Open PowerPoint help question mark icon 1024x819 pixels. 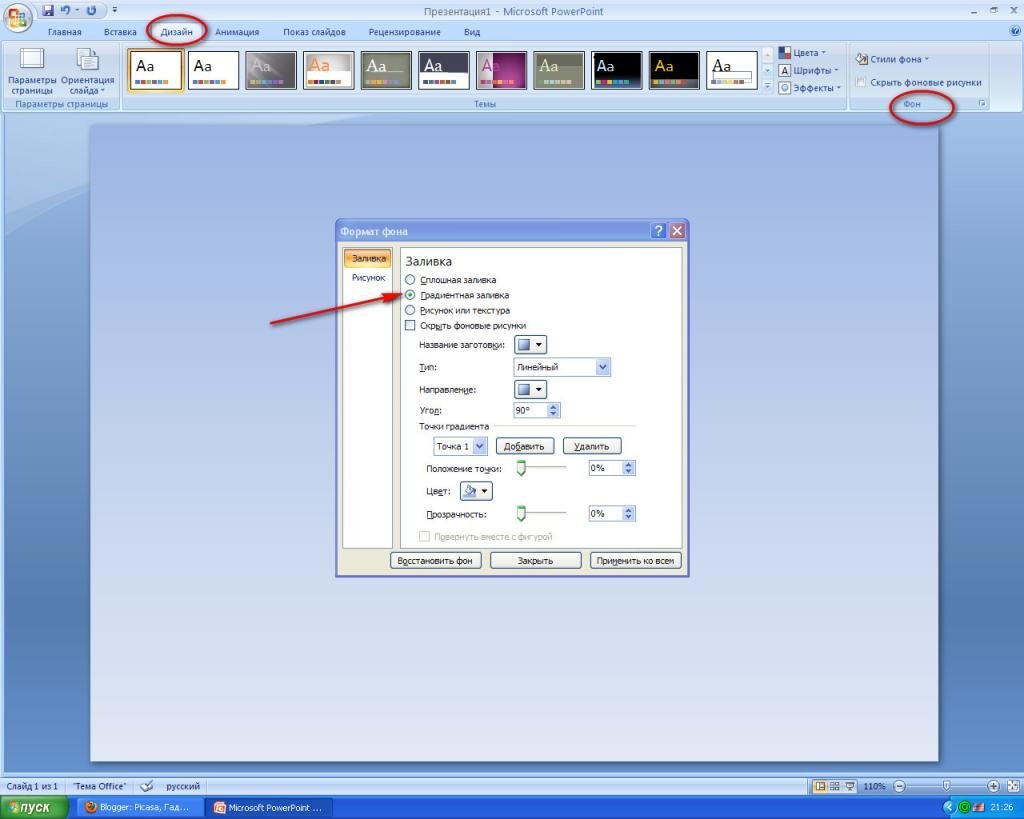click(x=1016, y=31)
